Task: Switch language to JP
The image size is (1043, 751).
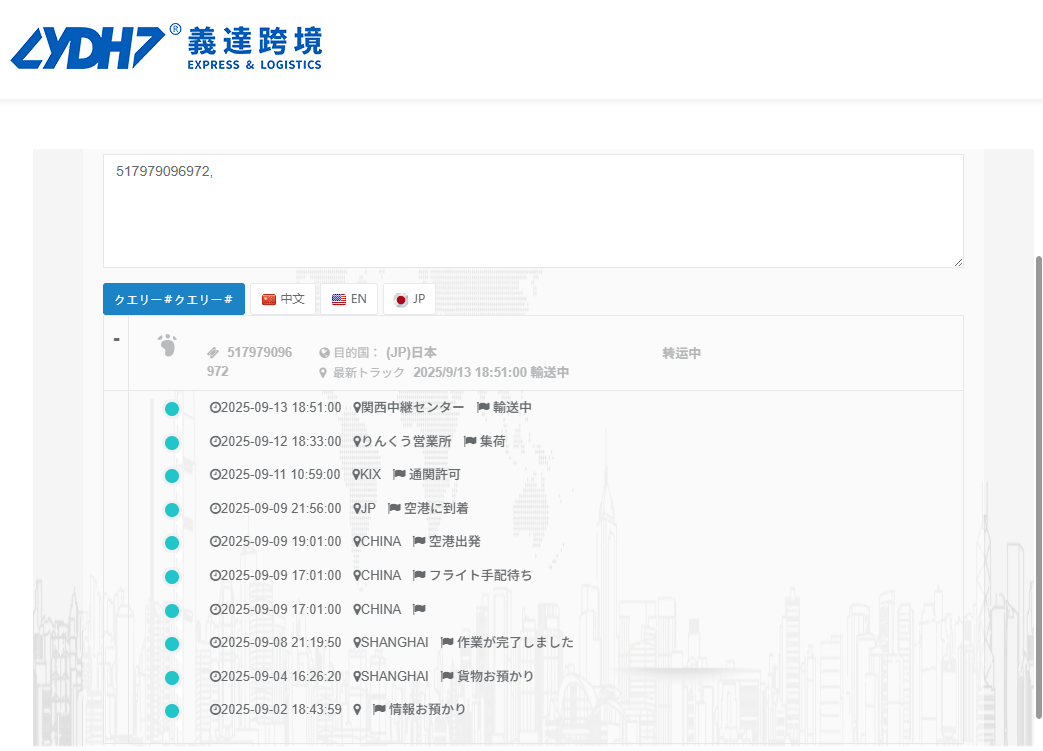Action: [x=409, y=299]
